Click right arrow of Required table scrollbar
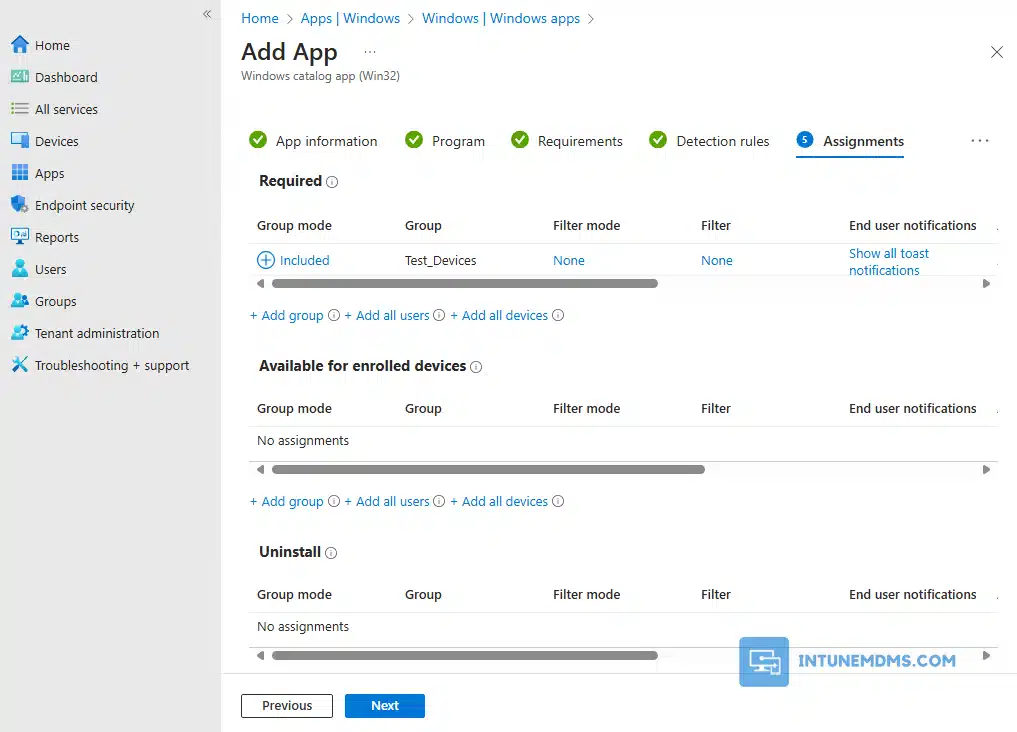Screen dimensions: 1017x732 point(986,283)
